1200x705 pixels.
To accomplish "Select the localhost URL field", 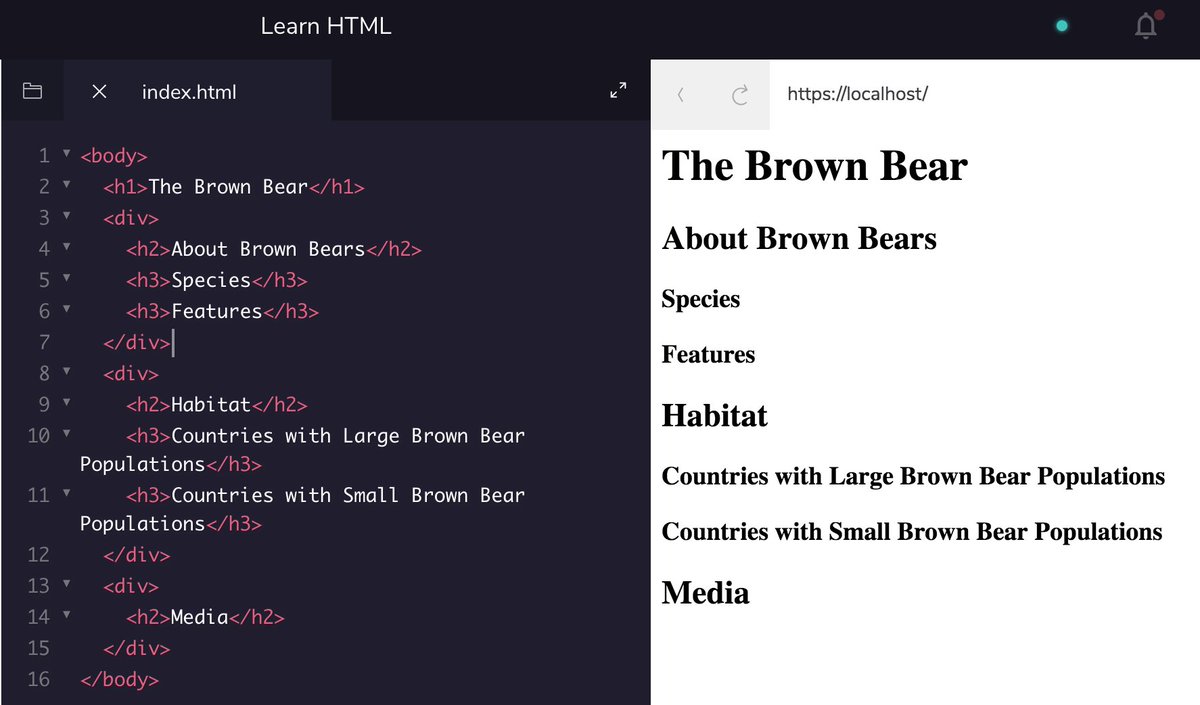I will click(x=857, y=93).
